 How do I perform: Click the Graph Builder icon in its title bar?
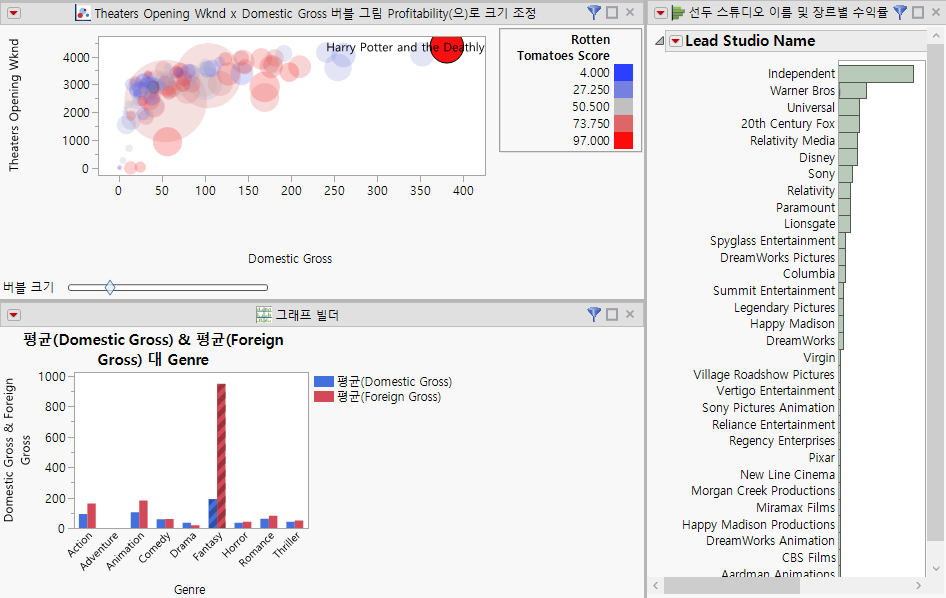[265, 315]
